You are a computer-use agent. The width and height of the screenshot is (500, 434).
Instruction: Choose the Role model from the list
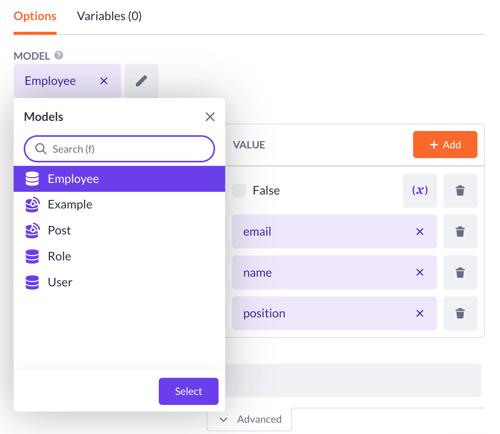[x=119, y=256]
